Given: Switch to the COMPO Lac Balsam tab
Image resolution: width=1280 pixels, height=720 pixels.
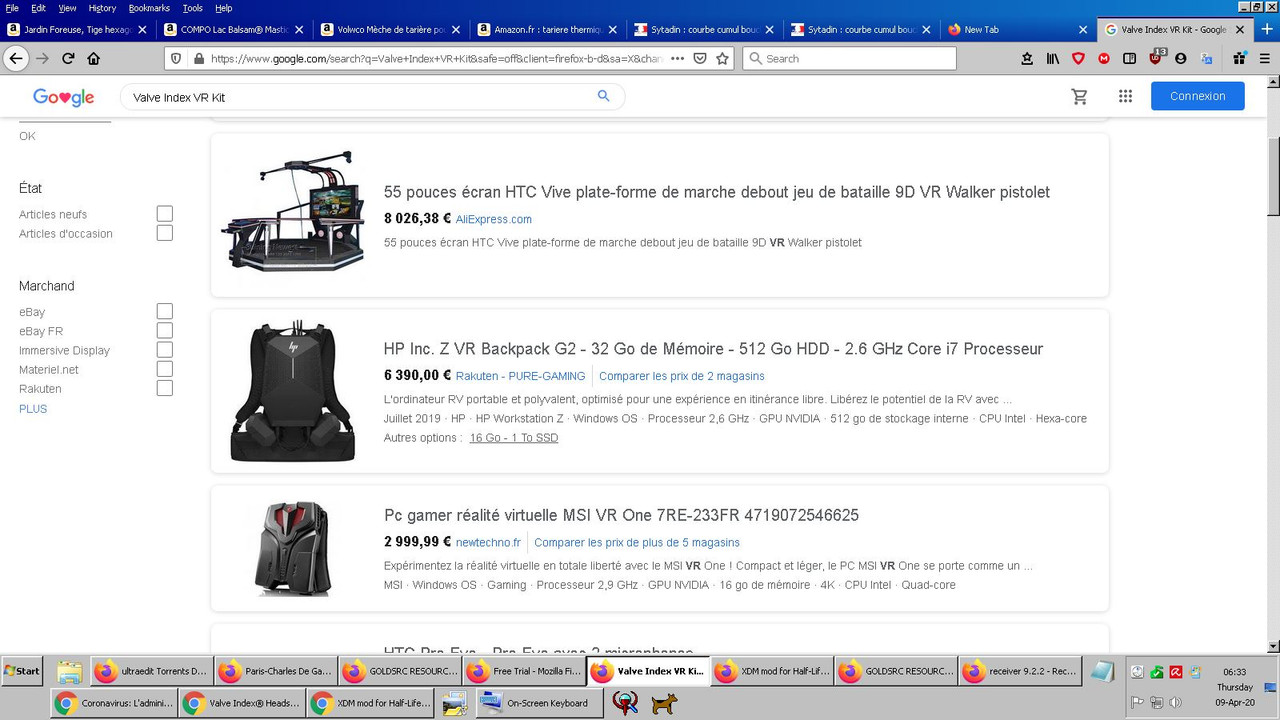Looking at the screenshot, I should point(234,30).
